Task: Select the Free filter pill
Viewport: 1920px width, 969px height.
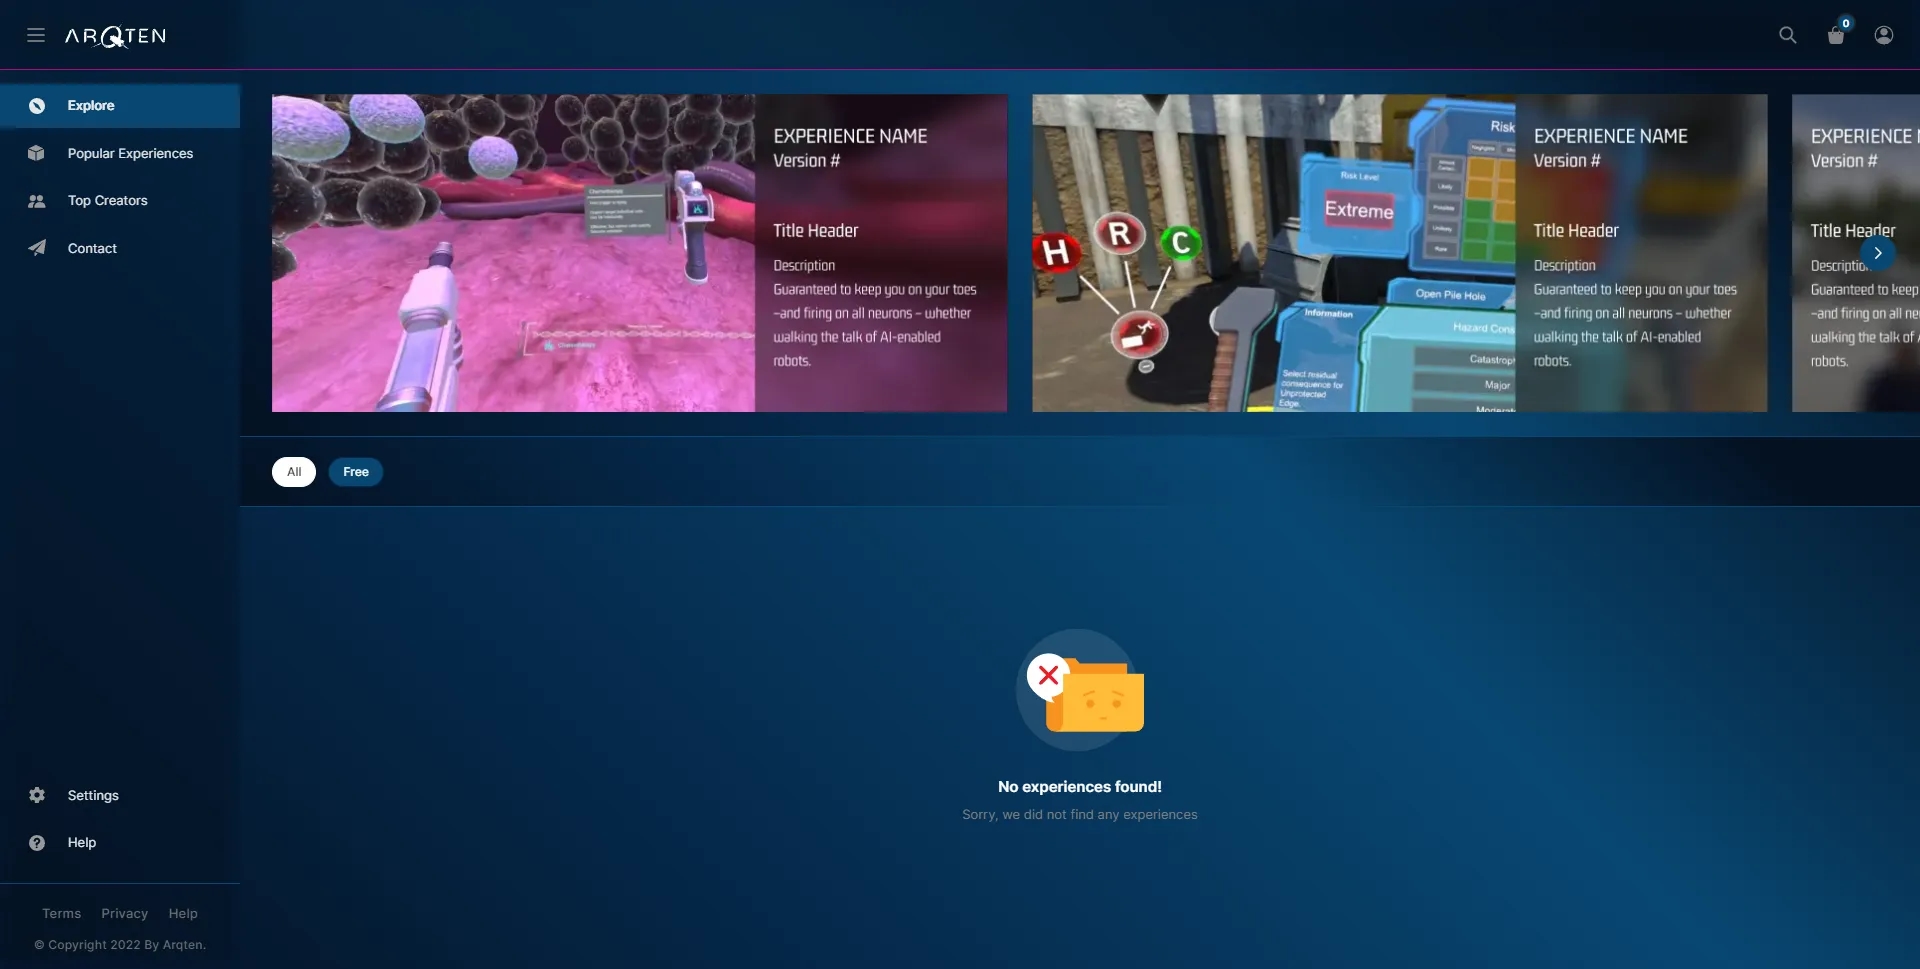Action: (356, 472)
